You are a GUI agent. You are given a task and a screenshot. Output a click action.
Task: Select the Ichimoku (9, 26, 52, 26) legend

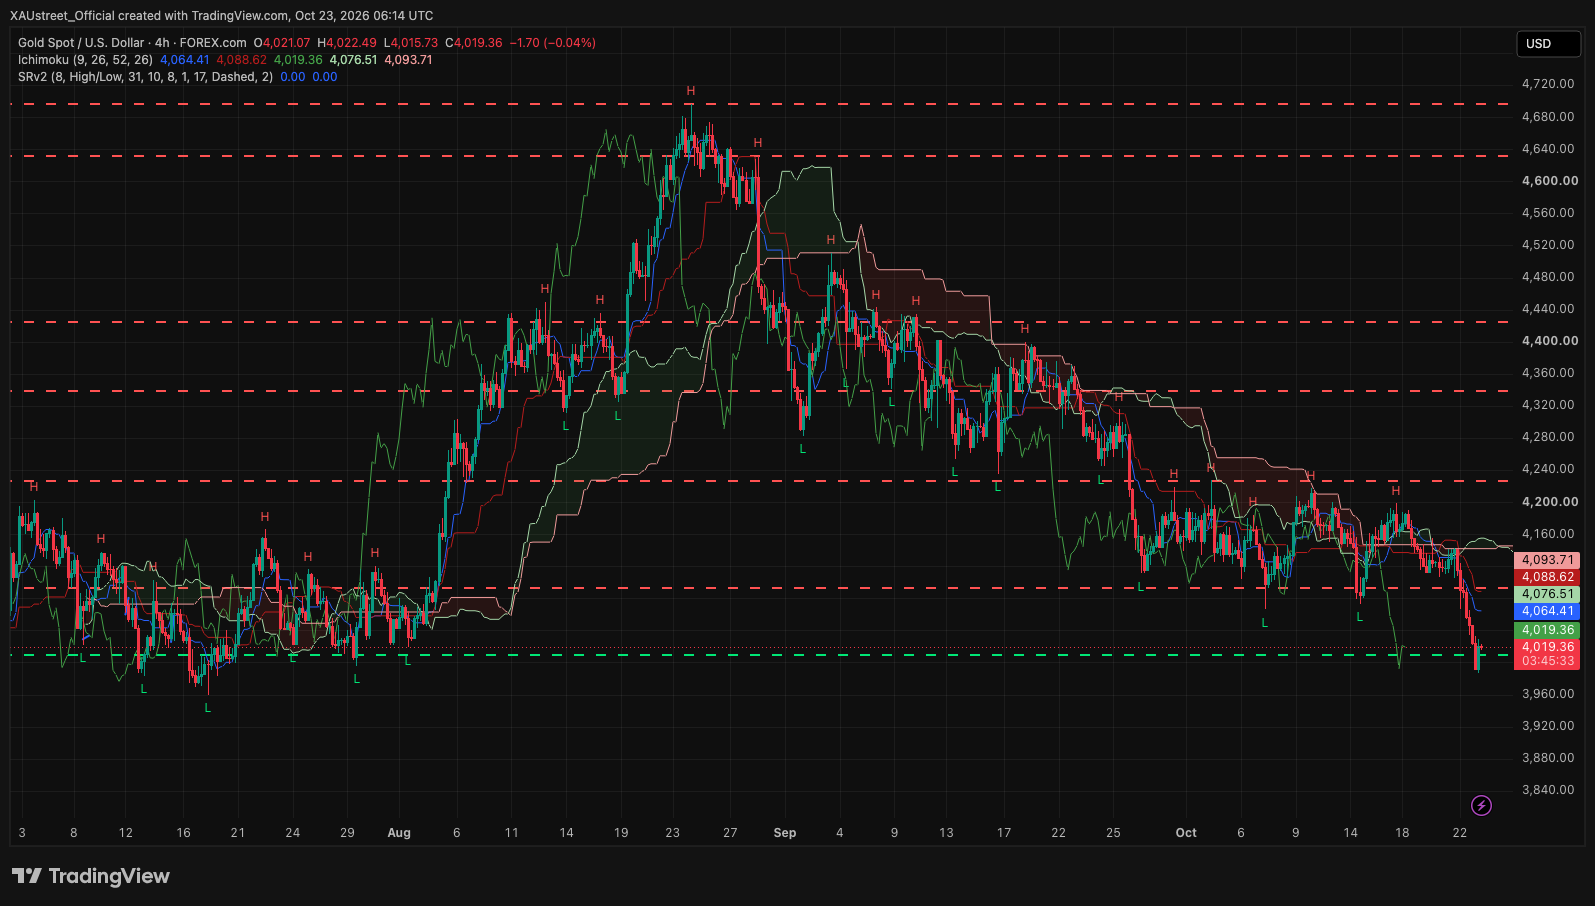[85, 60]
